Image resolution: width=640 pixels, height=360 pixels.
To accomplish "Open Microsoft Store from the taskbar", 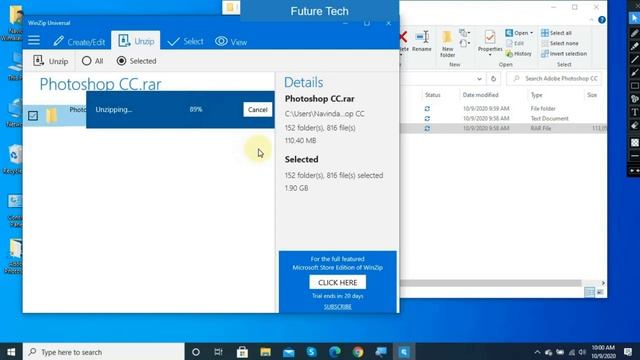I will tap(242, 352).
